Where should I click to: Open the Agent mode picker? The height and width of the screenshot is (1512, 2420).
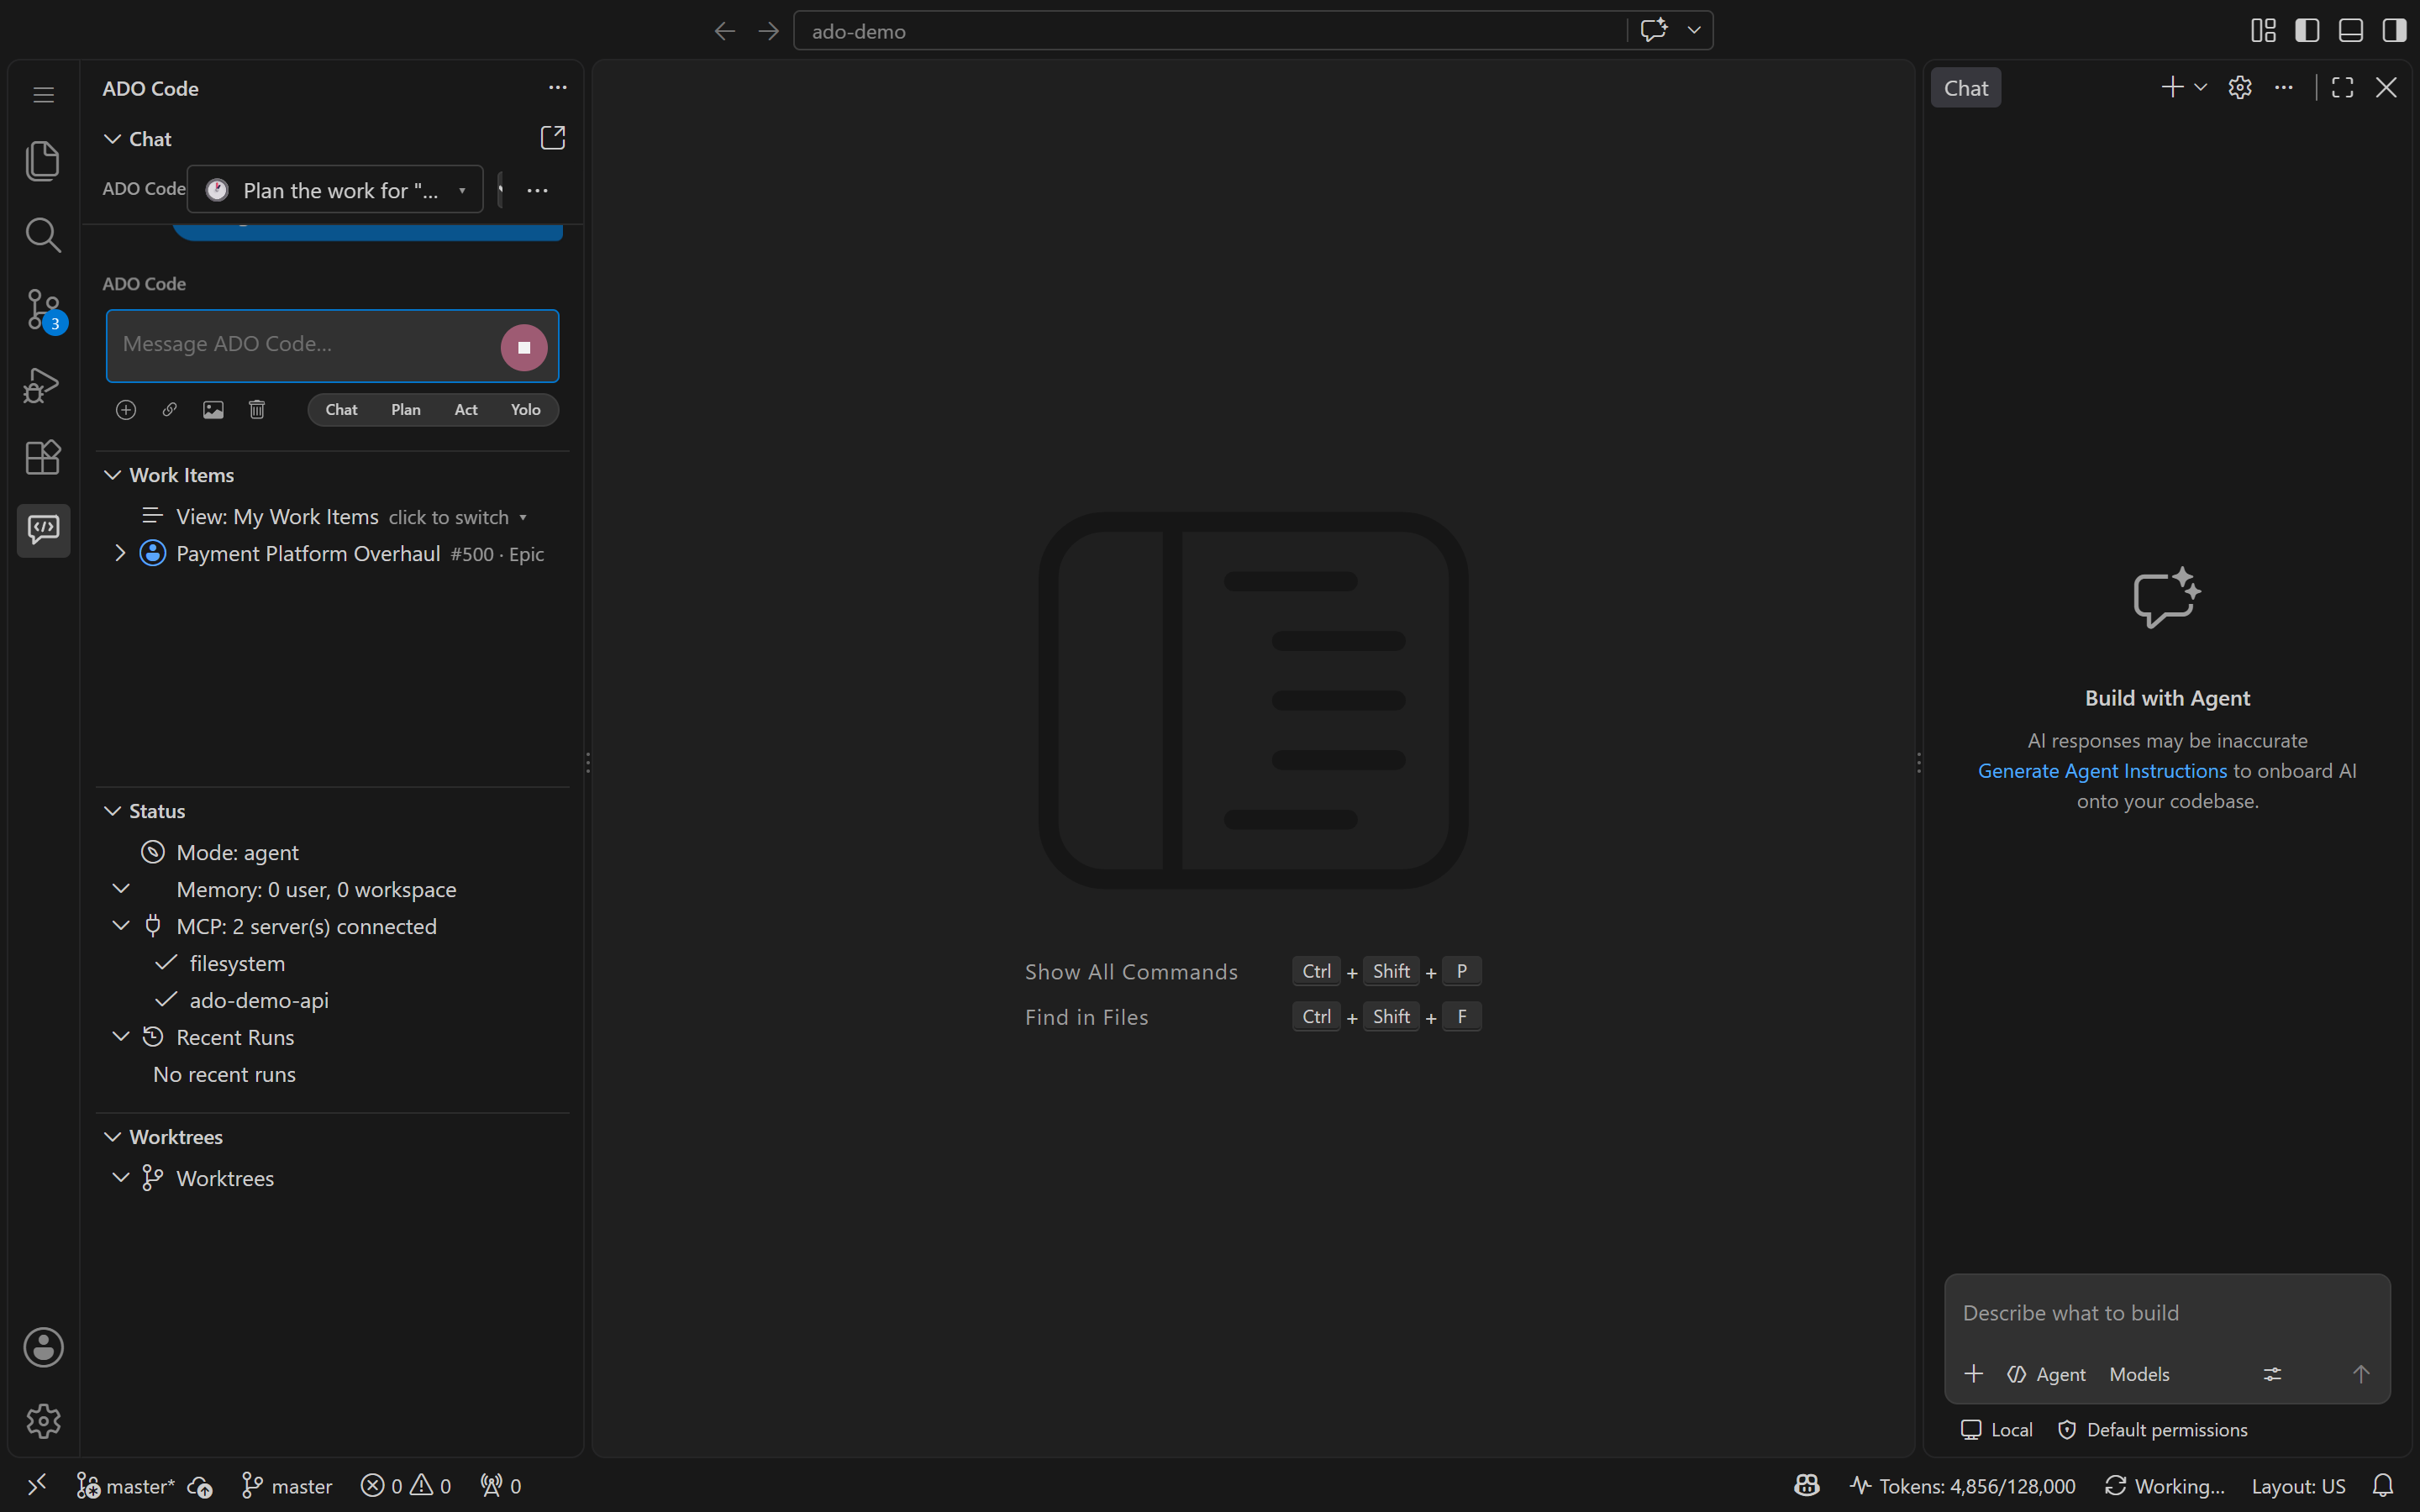point(2046,1374)
